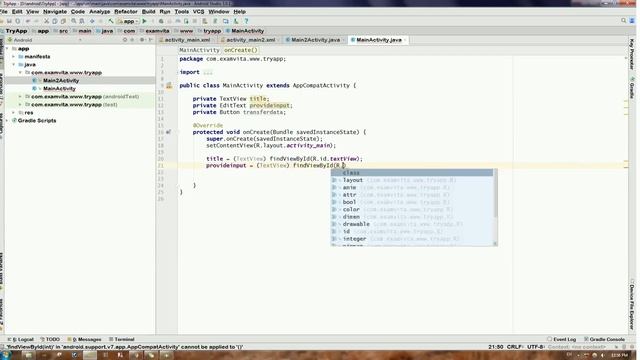Image resolution: width=640 pixels, height=360 pixels.
Task: Open the Analyze menu
Action: (100, 12)
